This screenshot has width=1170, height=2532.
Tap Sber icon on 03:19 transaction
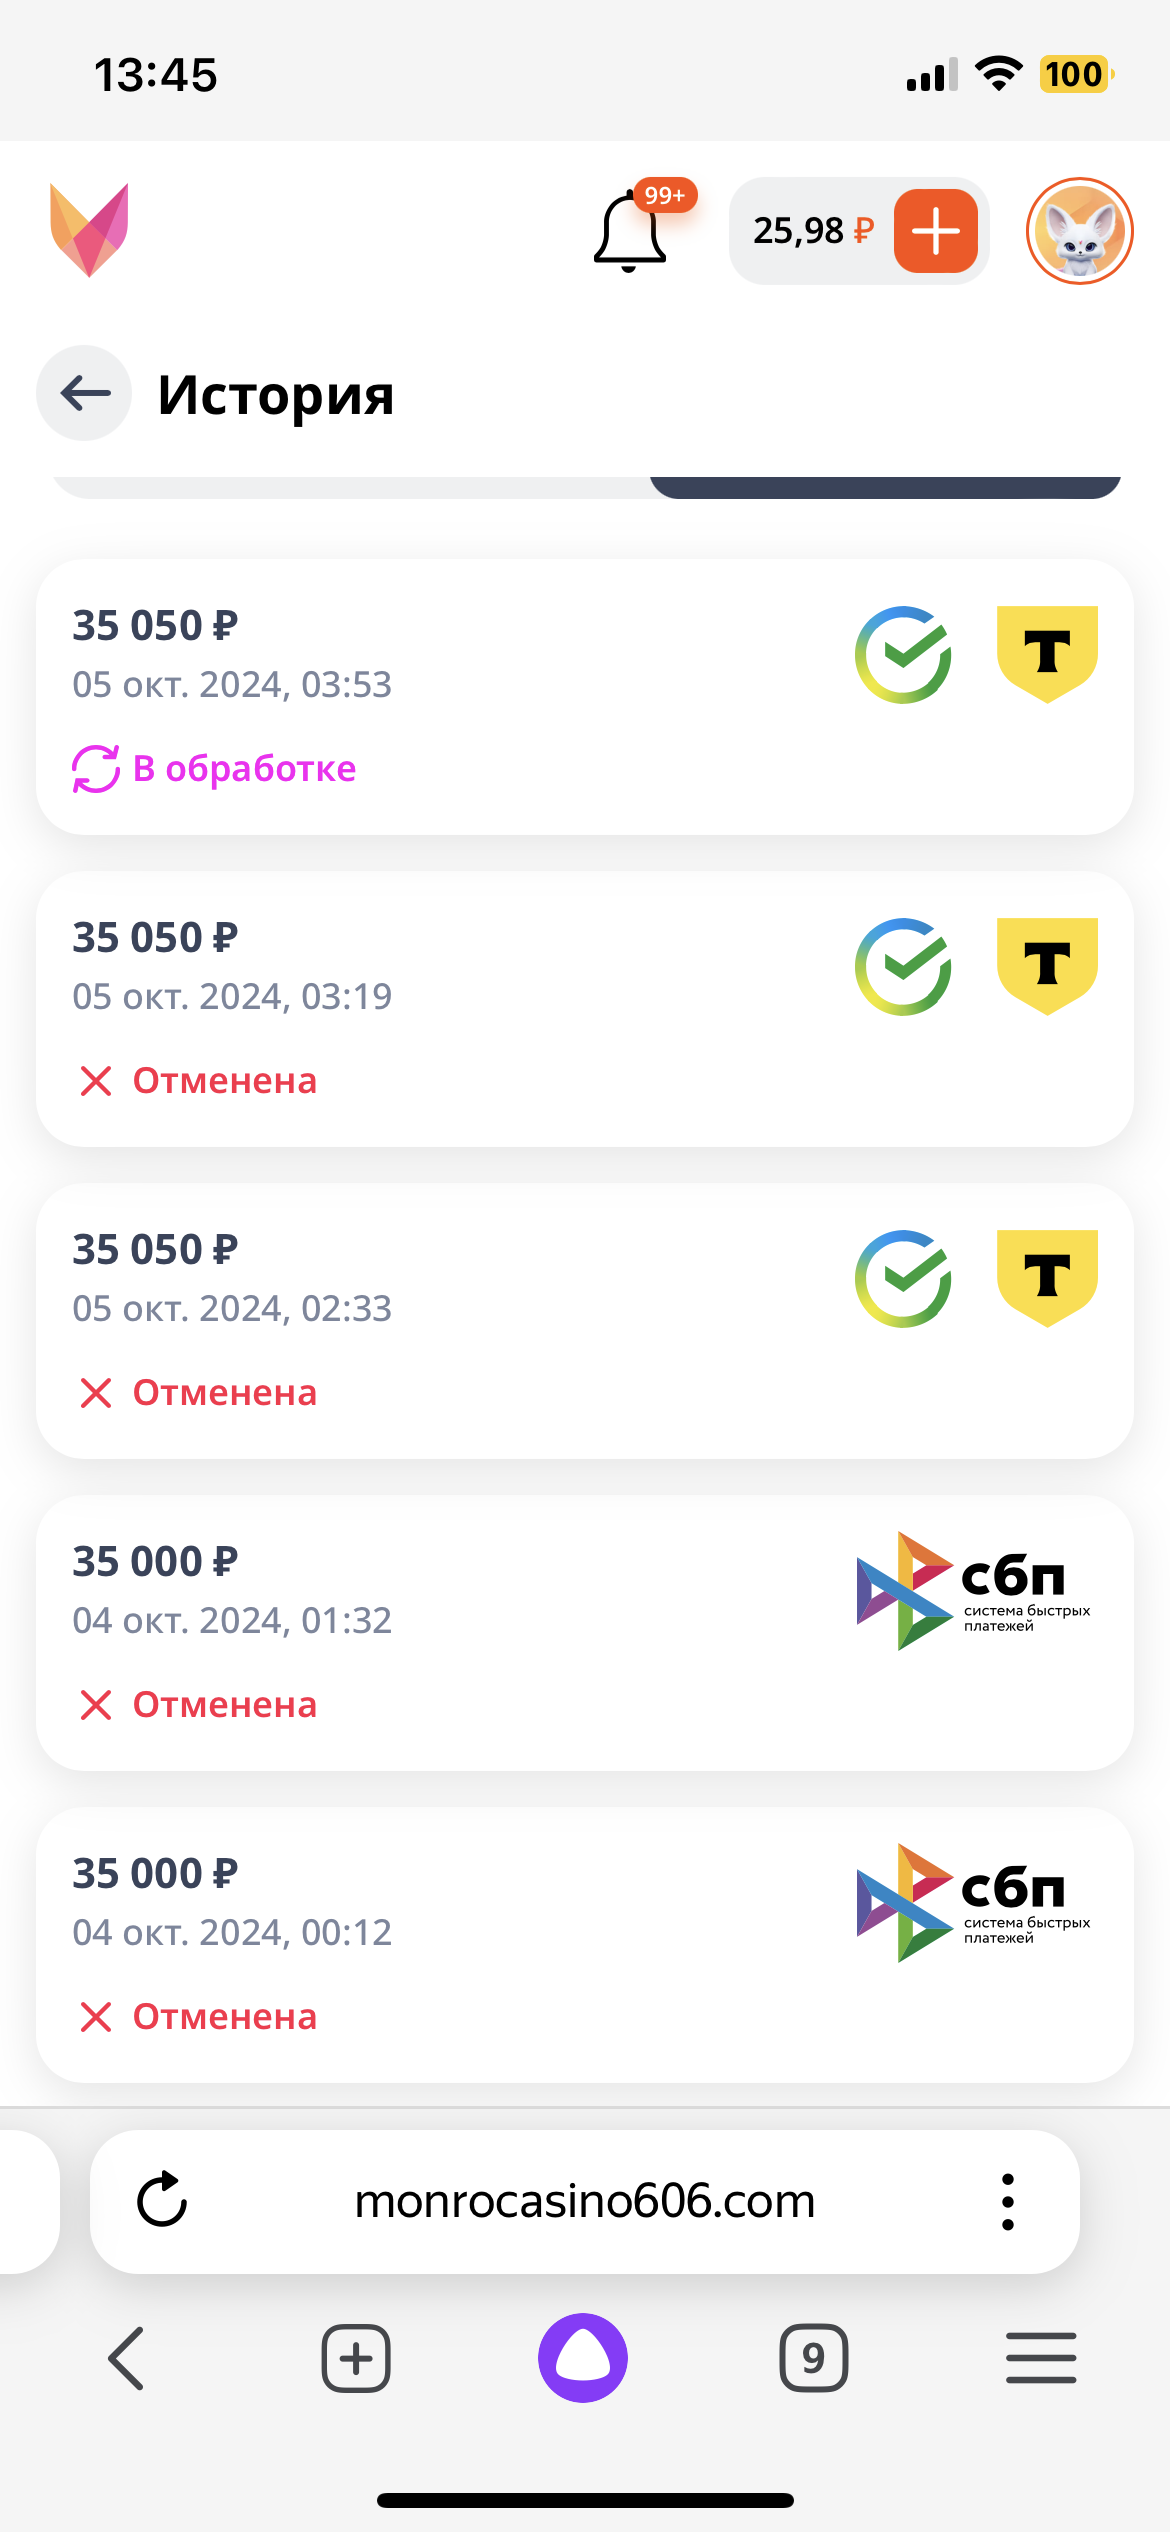point(903,967)
